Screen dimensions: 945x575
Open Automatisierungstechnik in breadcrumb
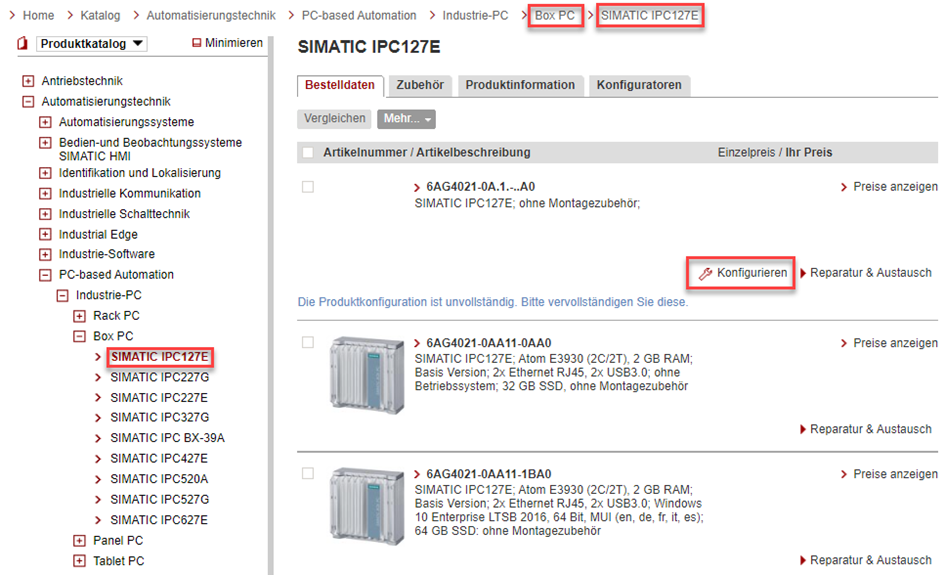coord(211,16)
